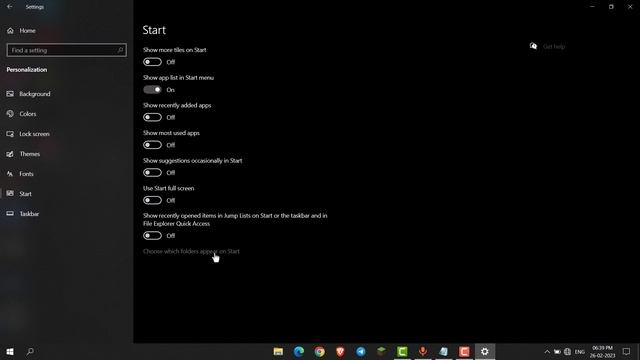The height and width of the screenshot is (360, 640).
Task: Open the Minecraft block icon on the taskbar
Action: pyautogui.click(x=381, y=351)
